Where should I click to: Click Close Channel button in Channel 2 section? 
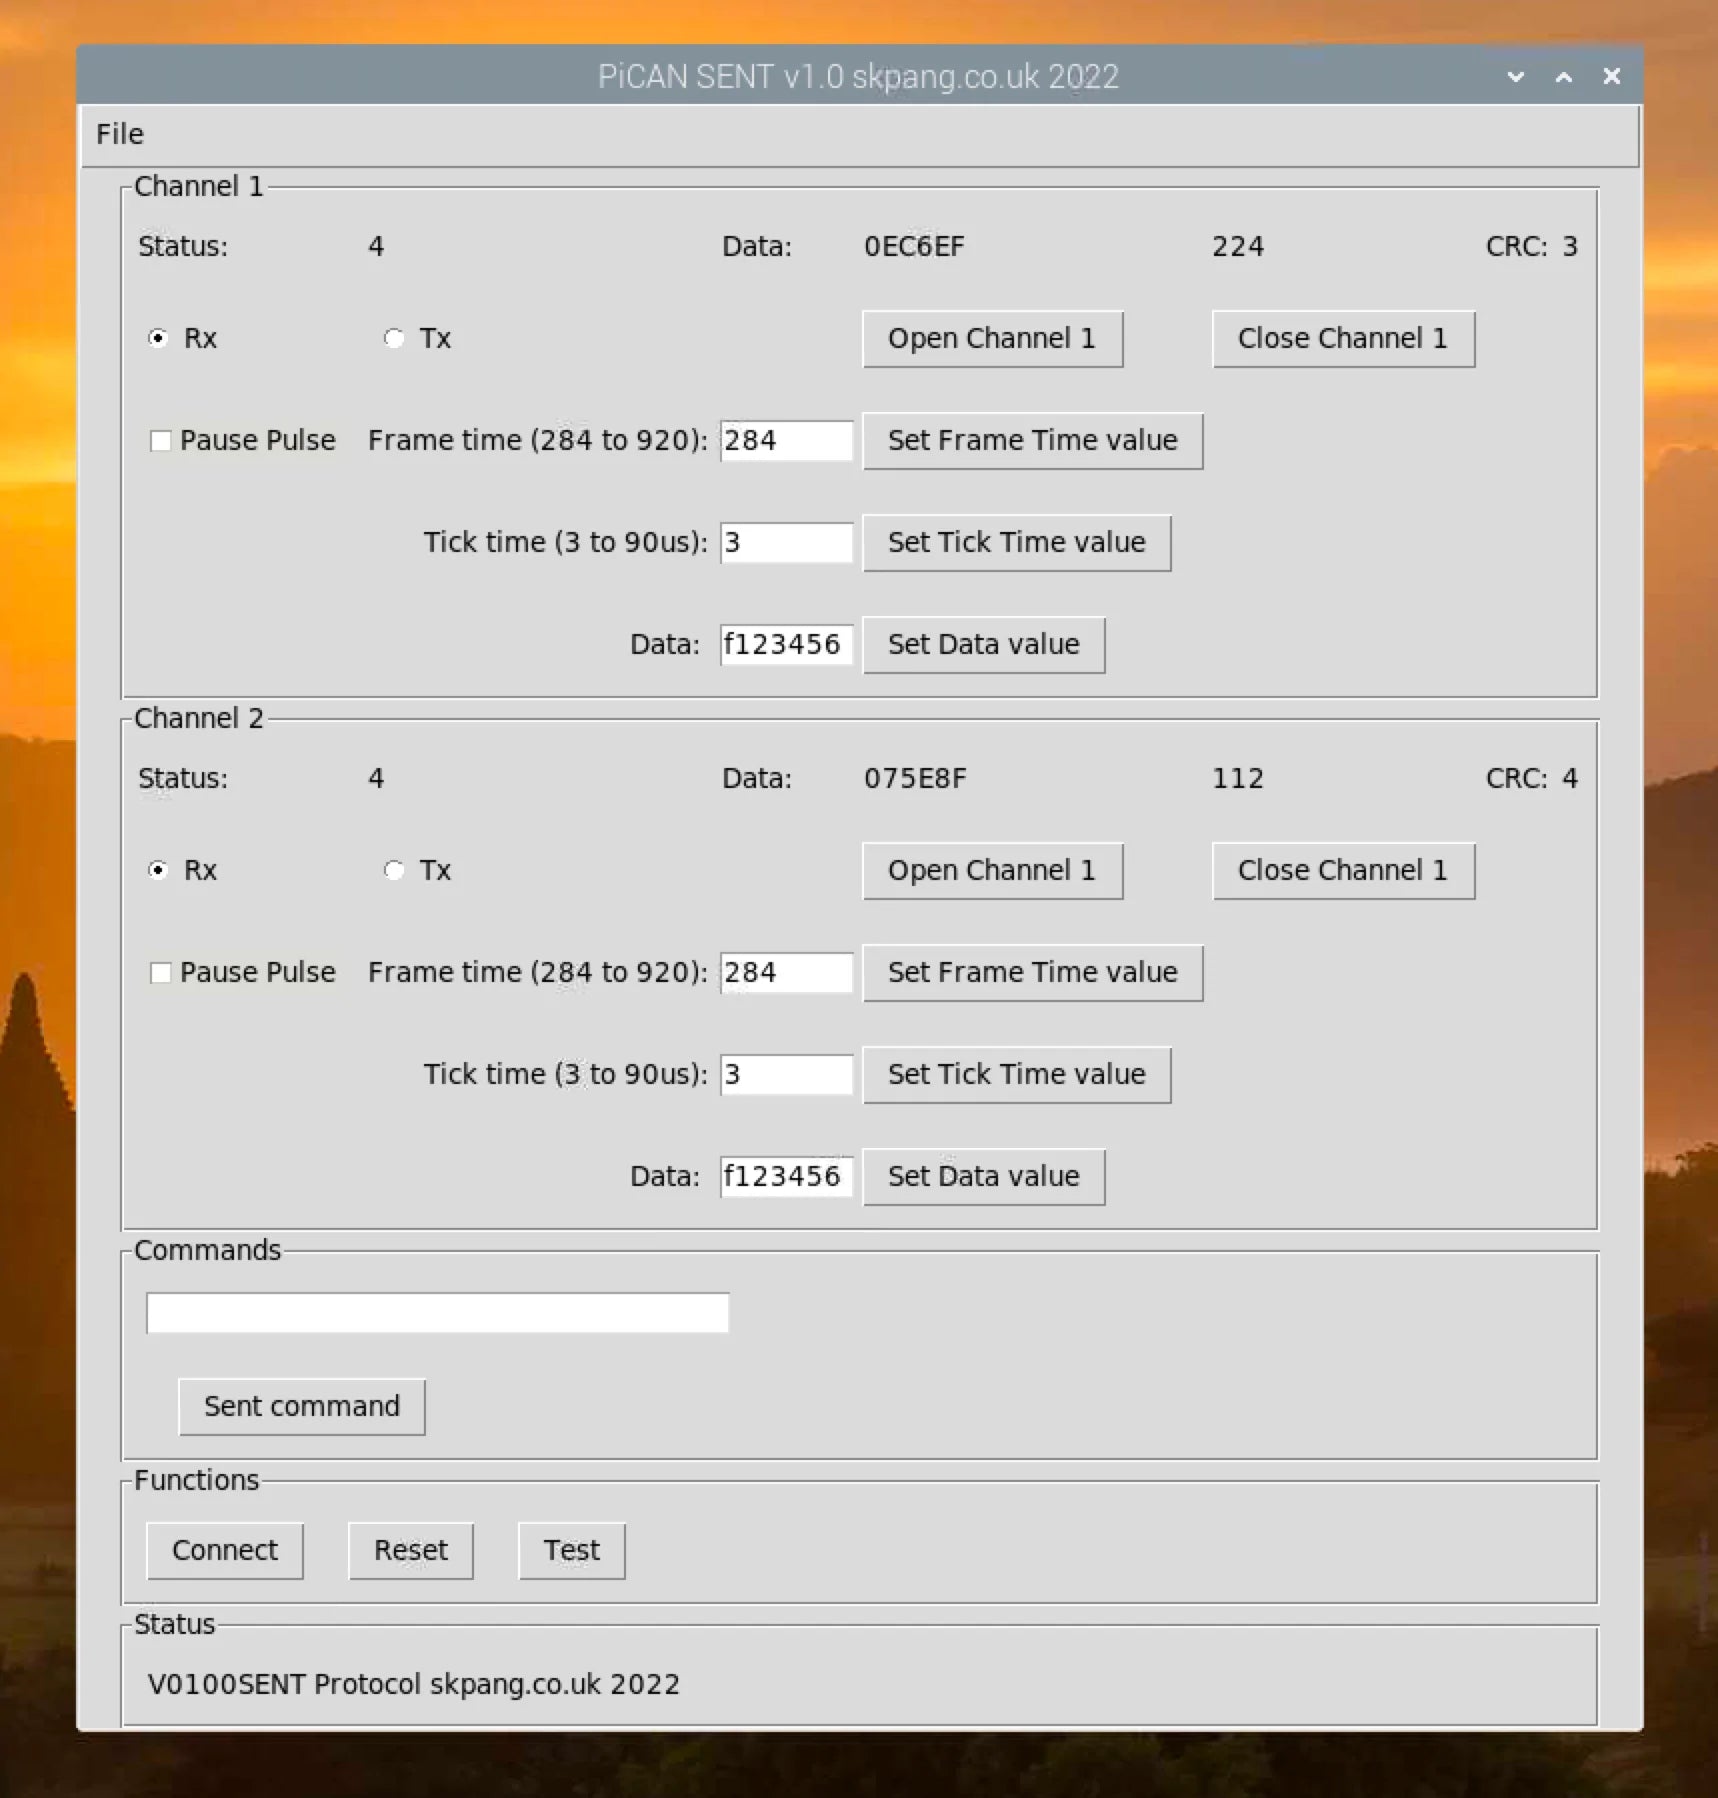coord(1343,870)
